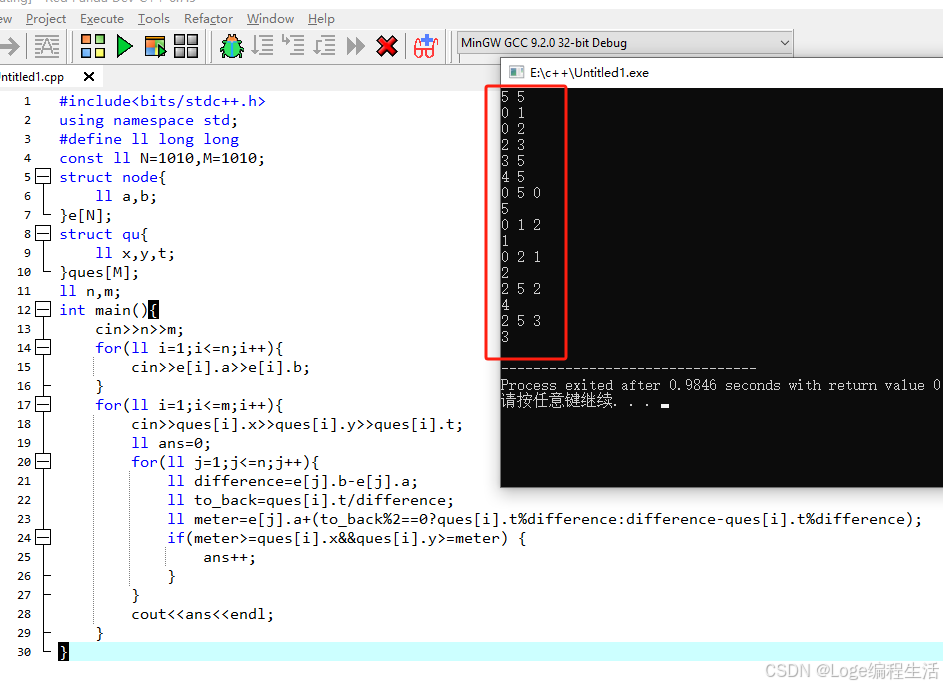Click the 'const ll N=1010,M=1010;' line
The width and height of the screenshot is (943, 686).
coord(162,158)
